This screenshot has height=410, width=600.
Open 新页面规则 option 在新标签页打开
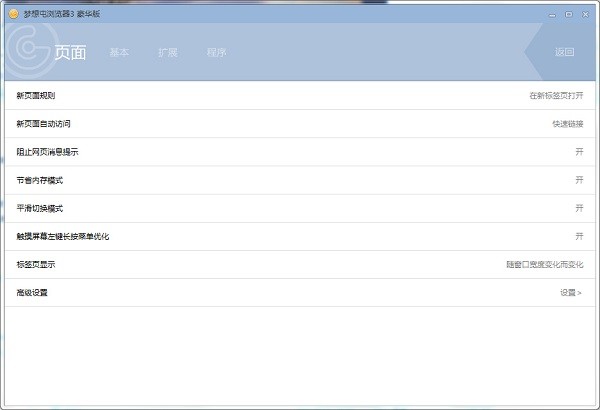[556, 96]
